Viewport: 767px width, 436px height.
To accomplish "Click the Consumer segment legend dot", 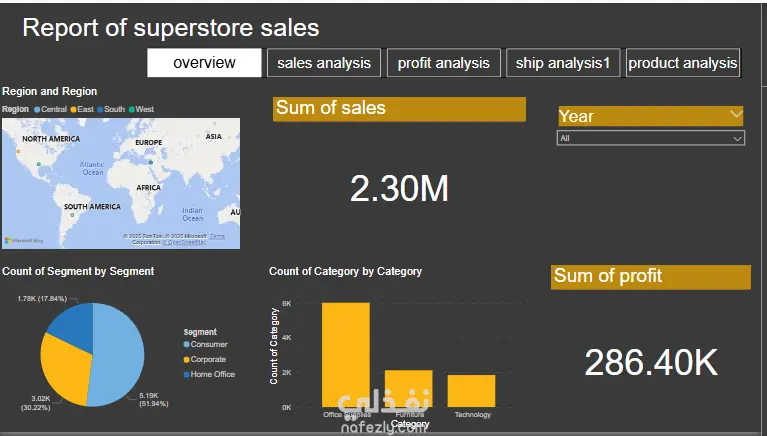I will tap(186, 345).
